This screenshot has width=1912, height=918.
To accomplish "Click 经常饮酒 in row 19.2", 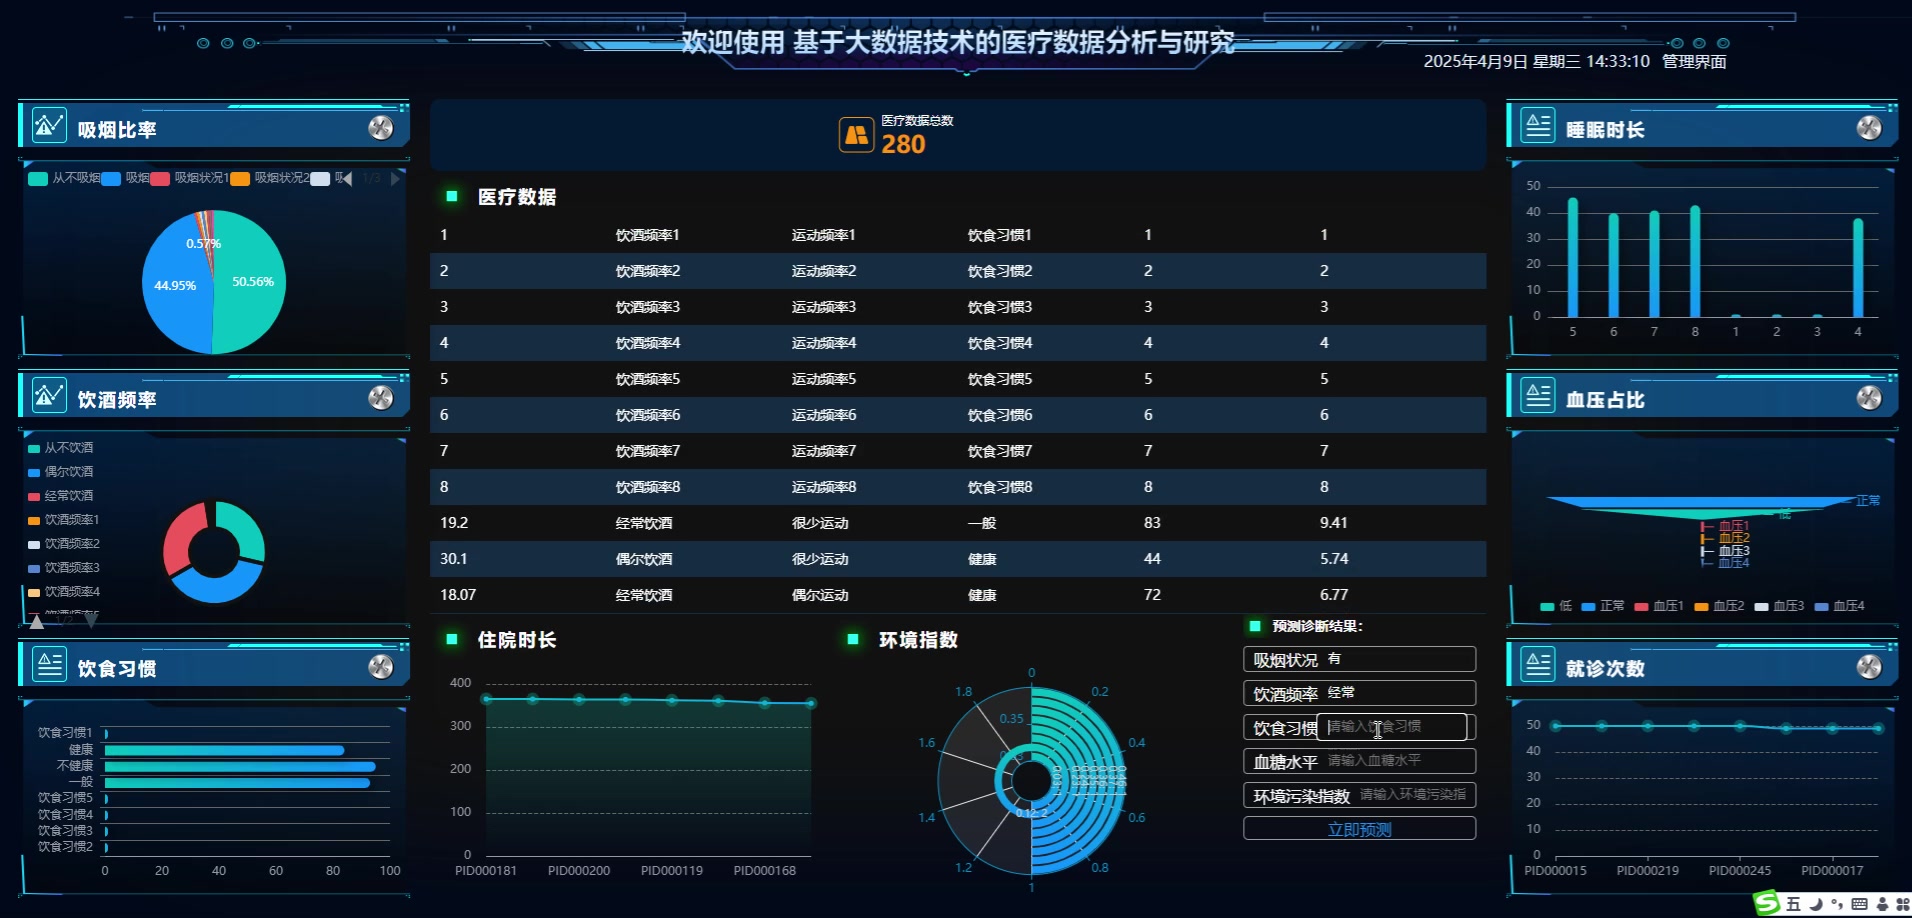I will (x=643, y=523).
